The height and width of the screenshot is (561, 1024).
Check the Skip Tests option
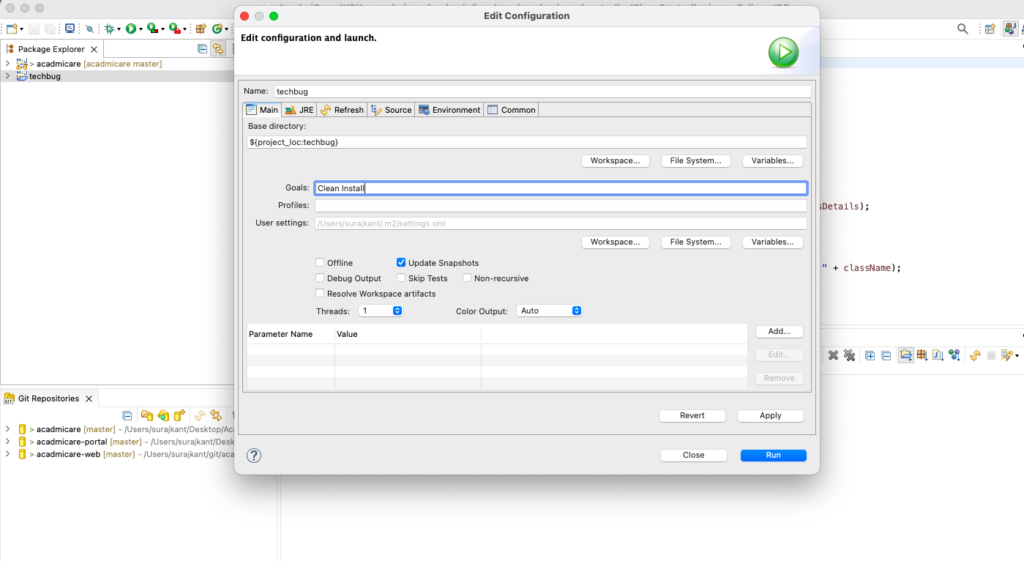pos(401,278)
